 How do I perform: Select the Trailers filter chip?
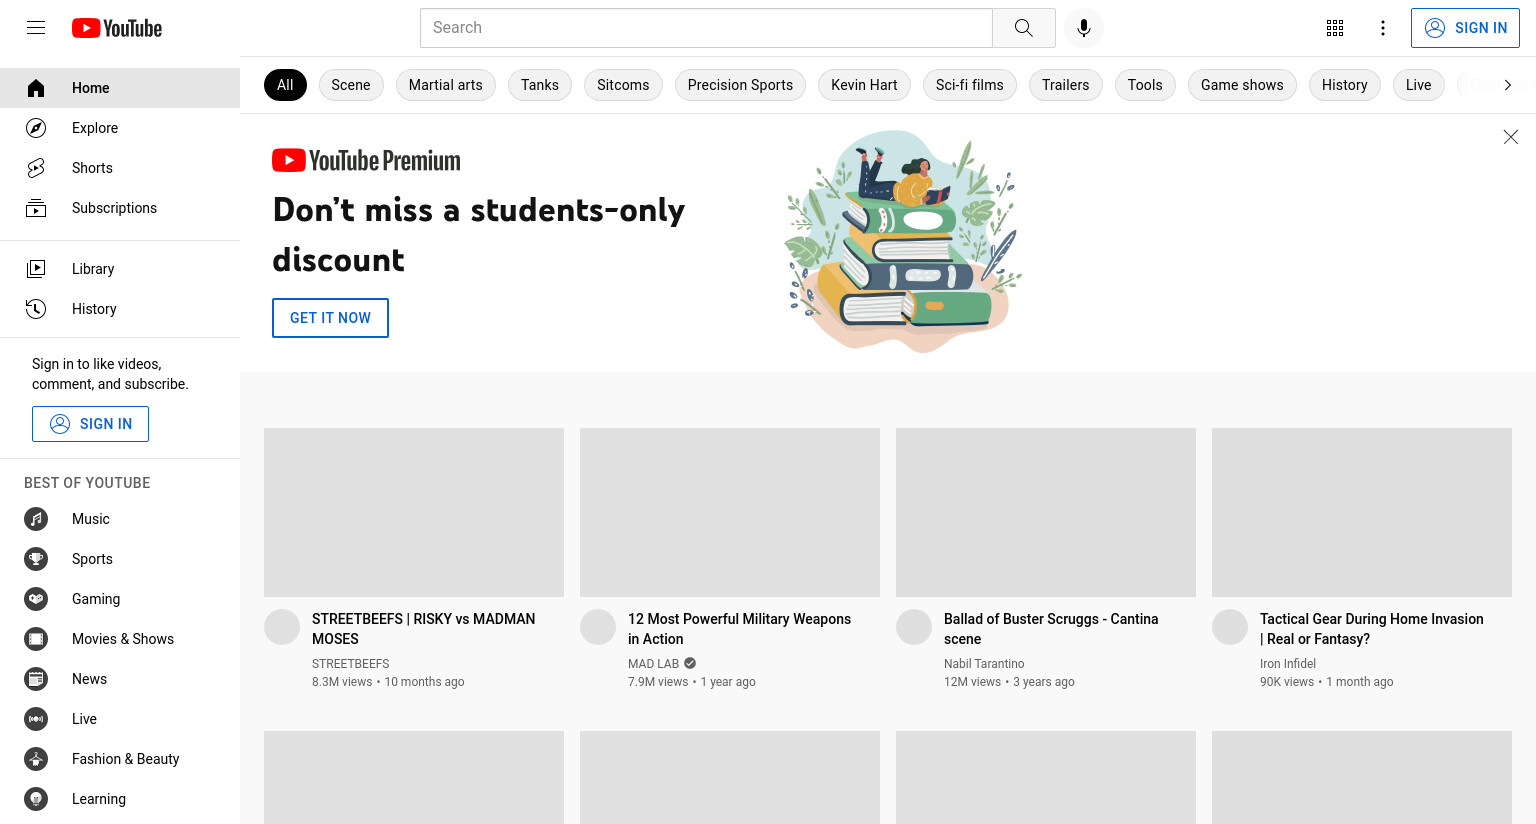point(1066,85)
